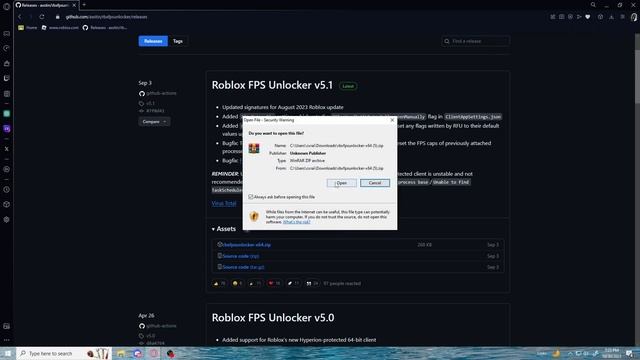Open the www.roblox.com bookmark
This screenshot has height=360, width=640.
coord(60,28)
